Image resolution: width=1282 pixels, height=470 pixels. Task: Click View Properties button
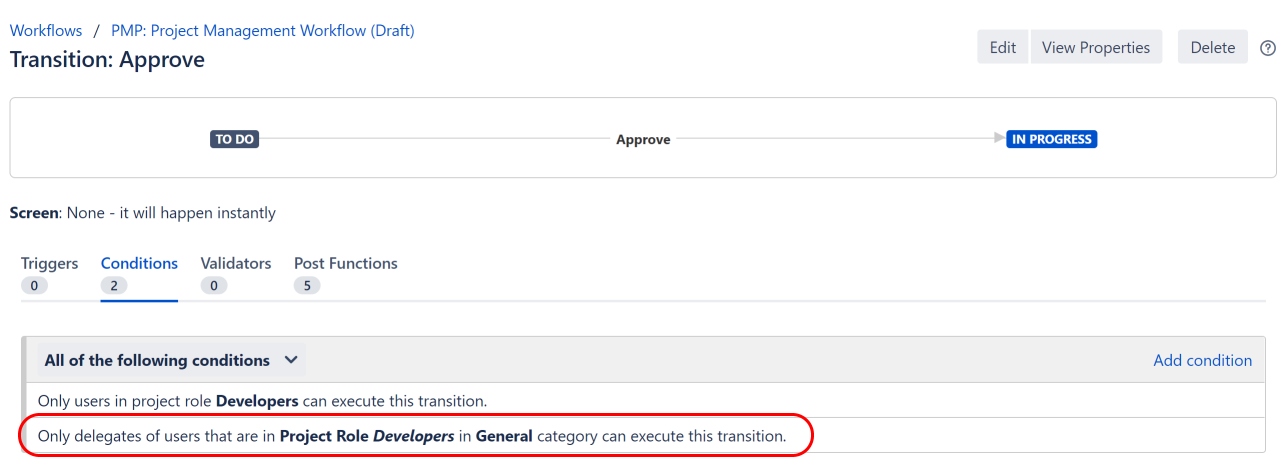pos(1096,47)
